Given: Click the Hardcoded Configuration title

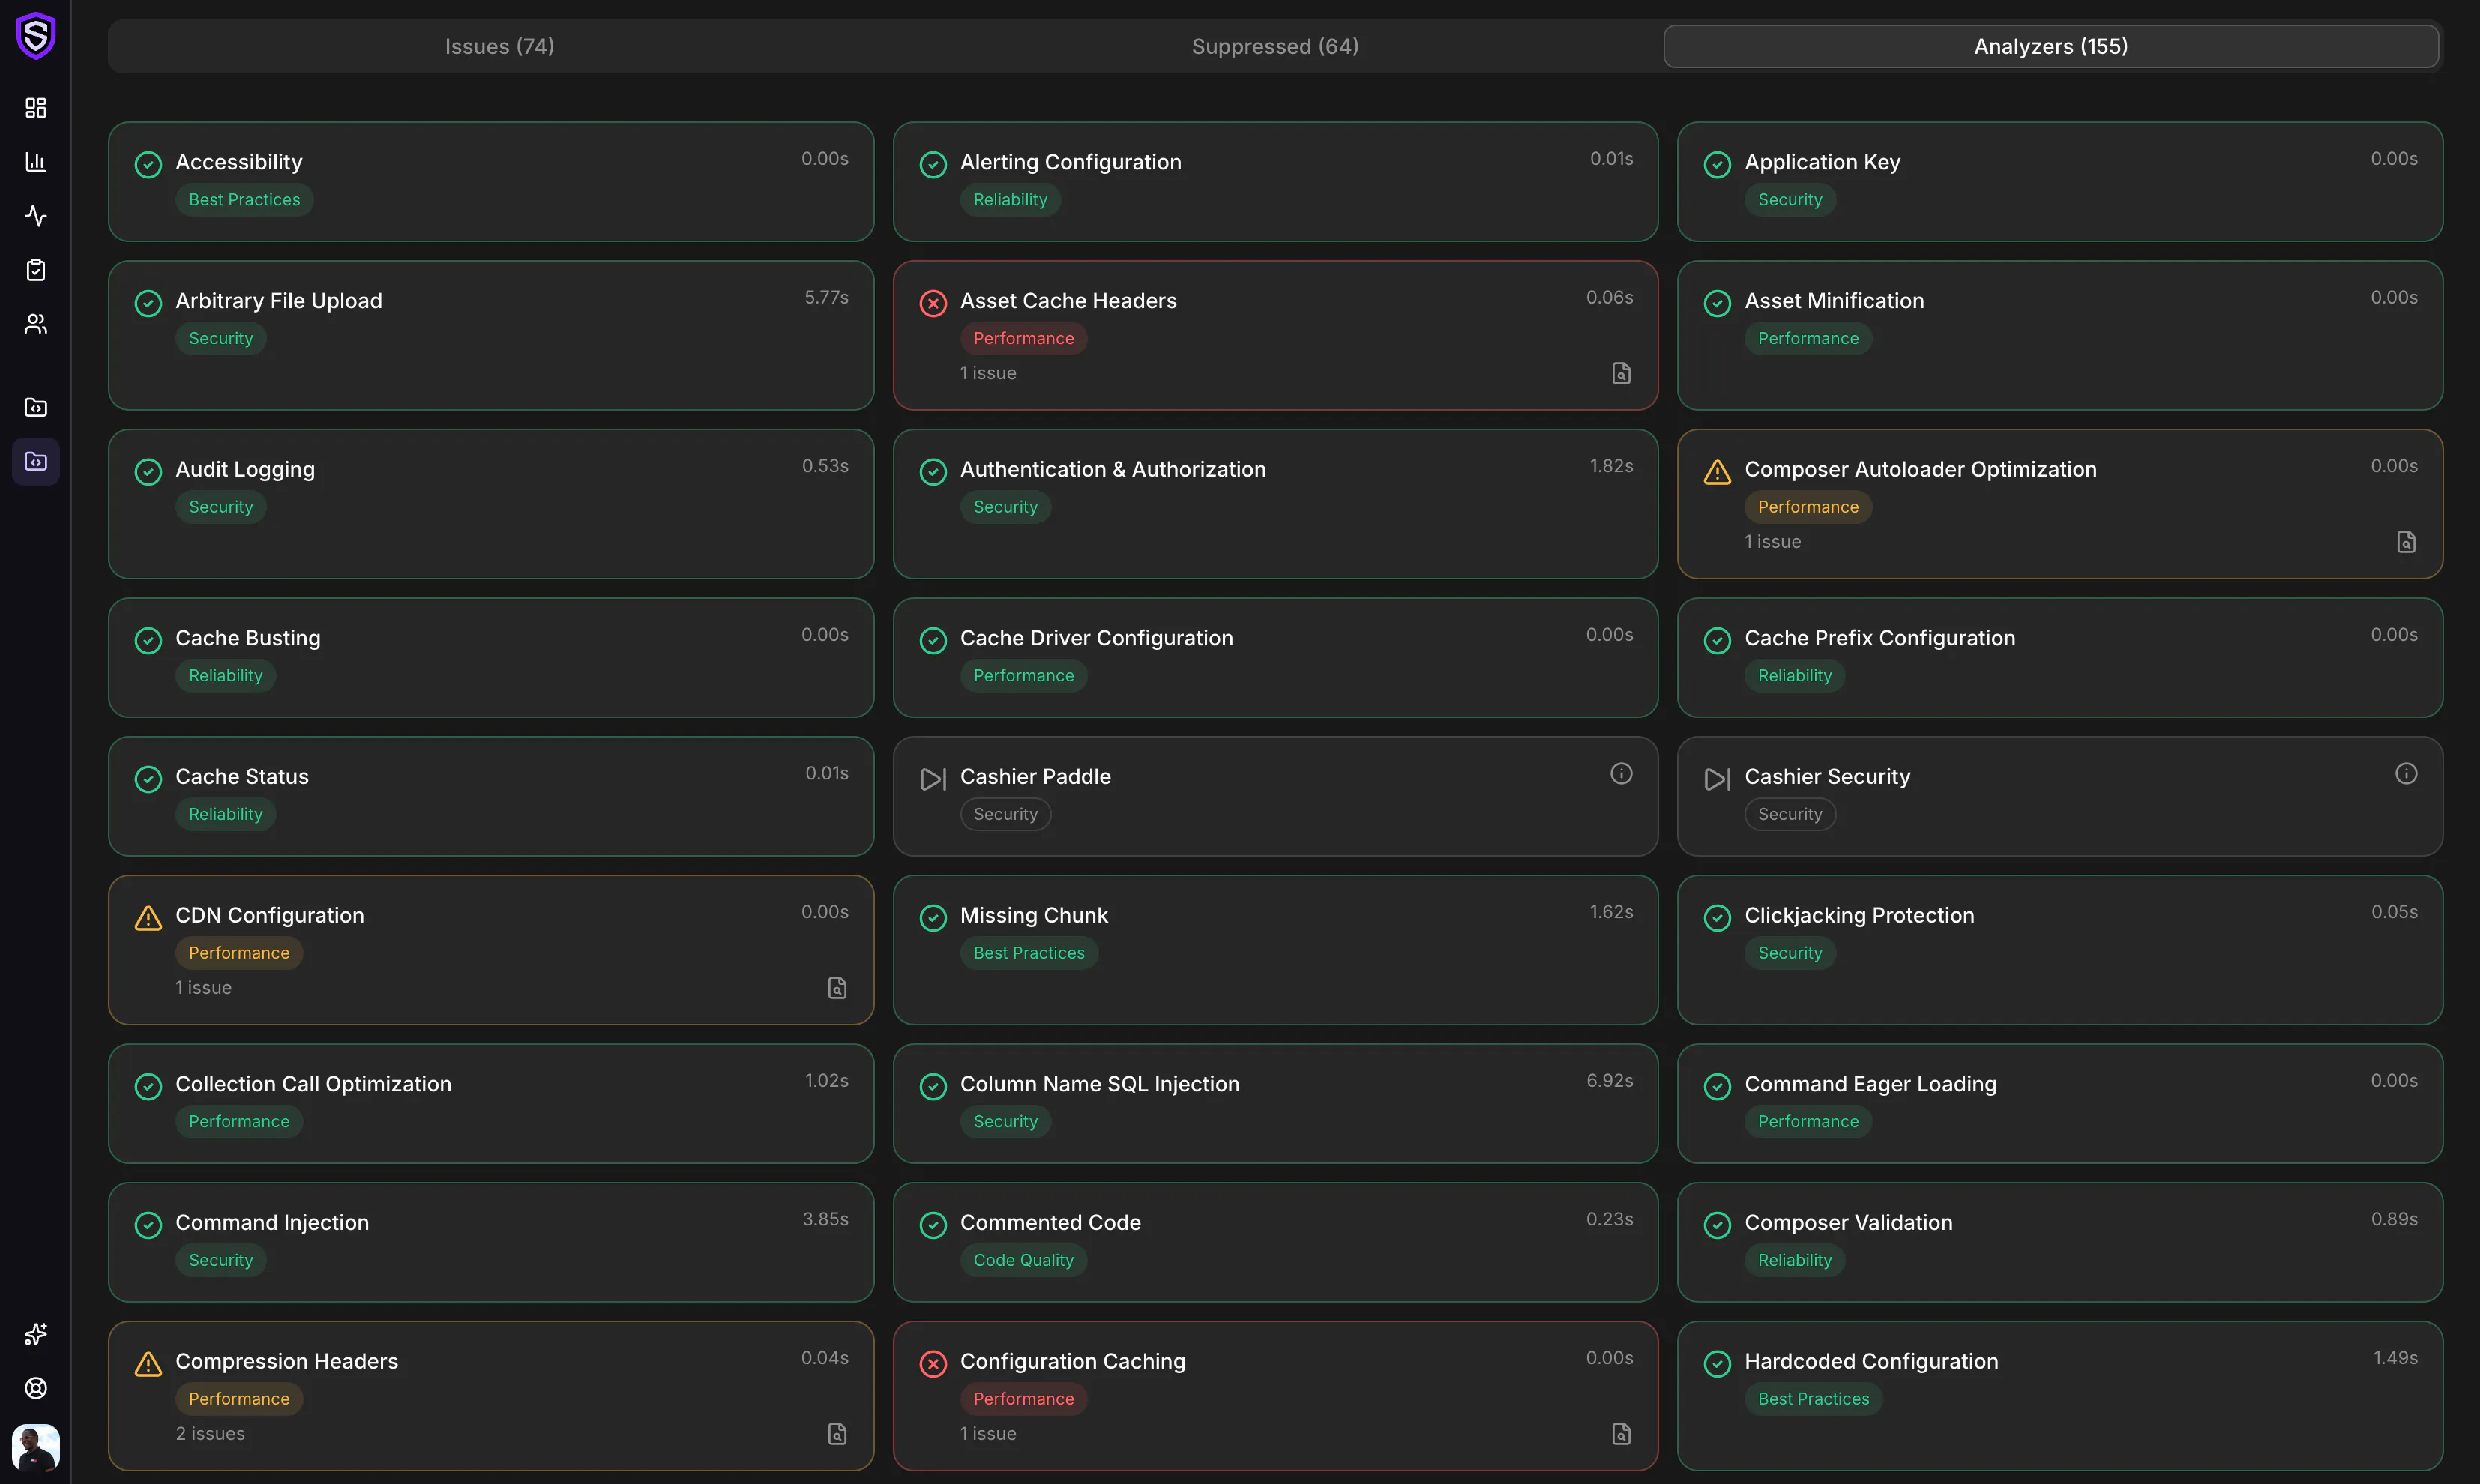Looking at the screenshot, I should 1871,1362.
